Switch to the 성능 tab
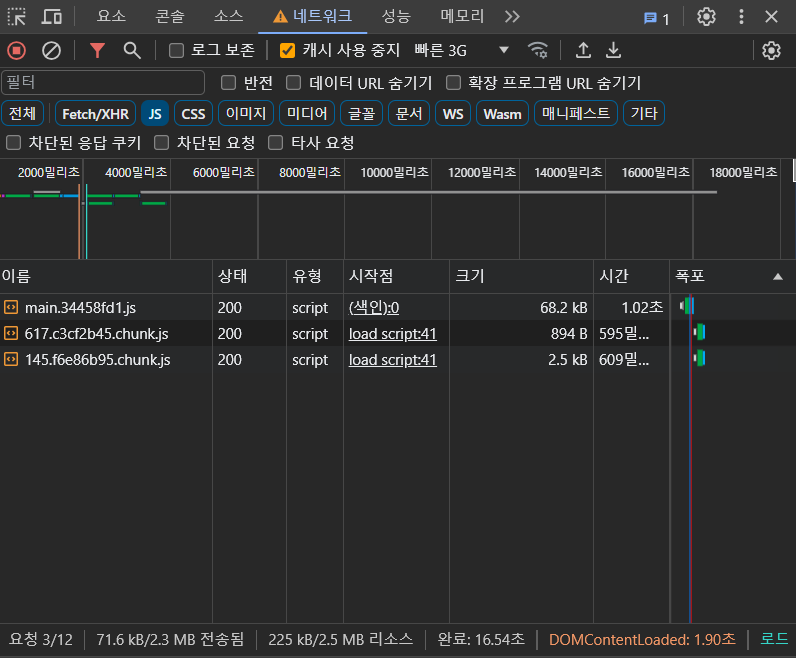 [396, 16]
